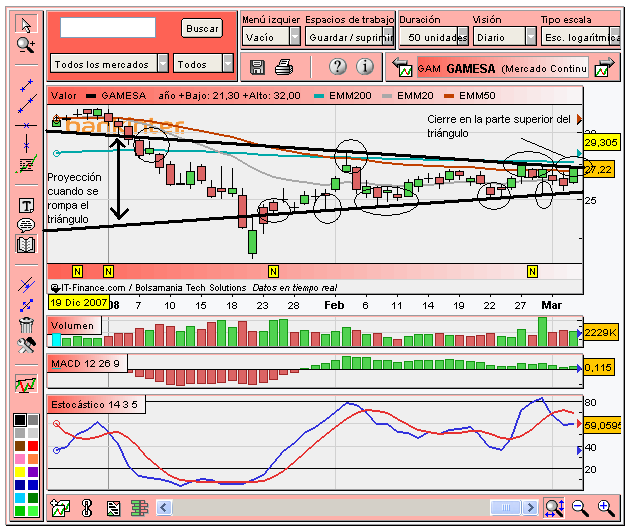Open the hammer and wrench settings tool
Screen dimensions: 628x530
coord(26,345)
